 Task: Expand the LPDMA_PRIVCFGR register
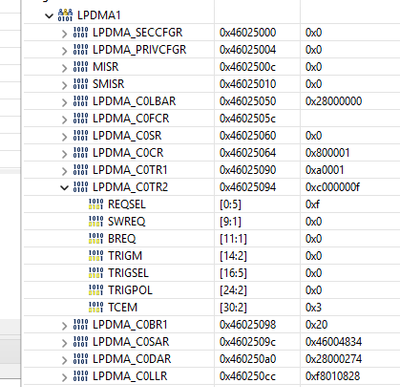(64, 51)
